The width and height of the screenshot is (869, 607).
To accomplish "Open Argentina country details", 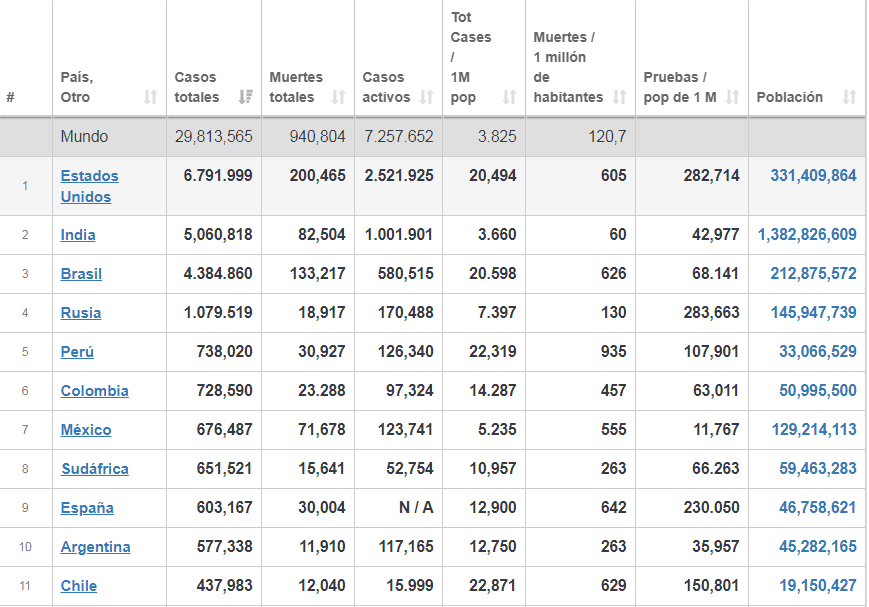I will click(x=95, y=547).
